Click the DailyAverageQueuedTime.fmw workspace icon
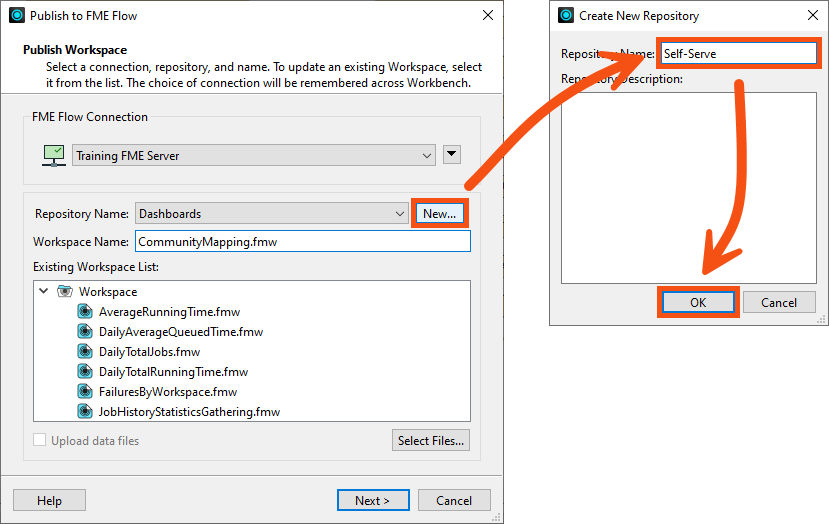Screen dimensions: 829x524 (85, 332)
